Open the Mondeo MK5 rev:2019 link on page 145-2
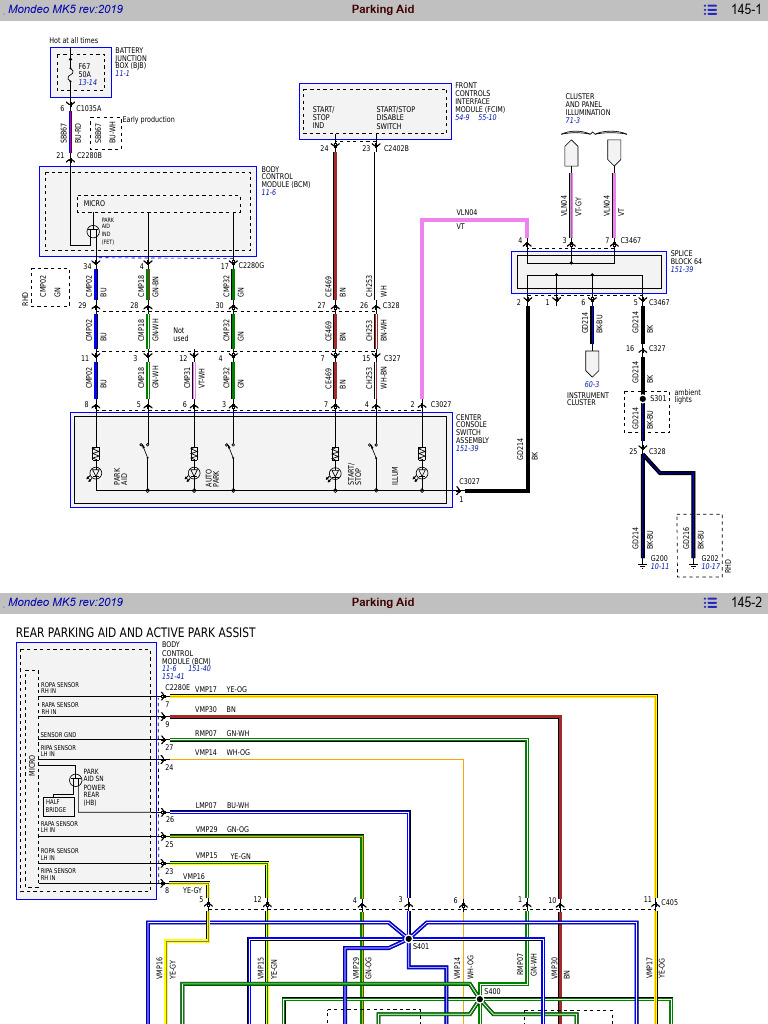Viewport: 768px width, 1024px height. point(65,602)
